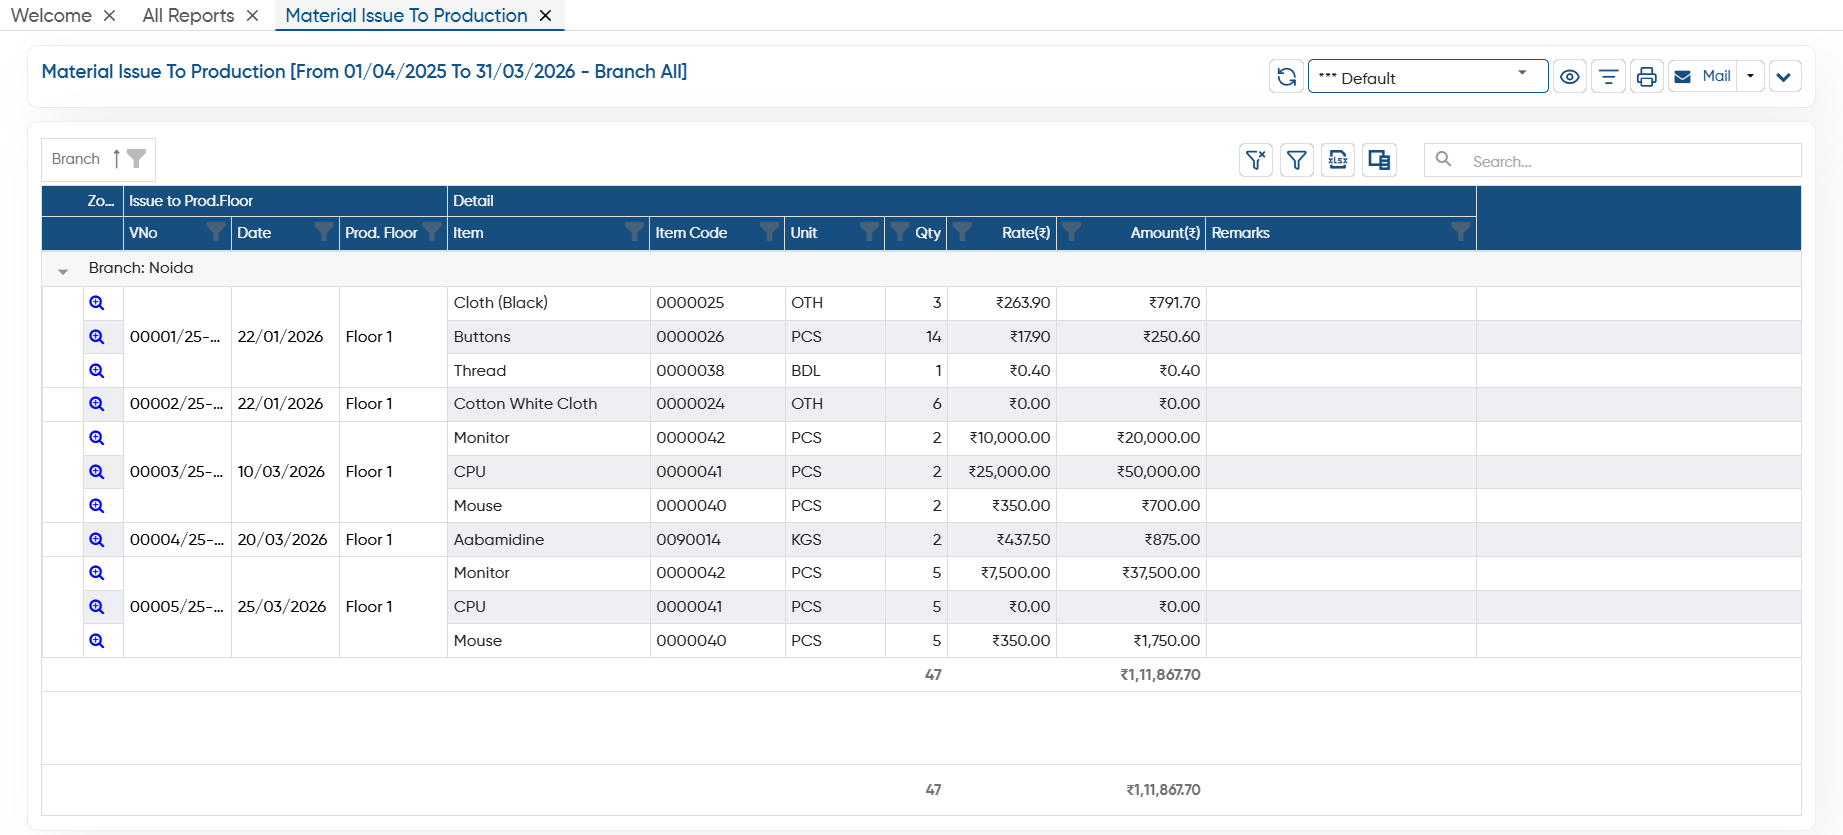Open the column chooser icon
Viewport: 1843px width, 835px height.
pyautogui.click(x=1379, y=160)
